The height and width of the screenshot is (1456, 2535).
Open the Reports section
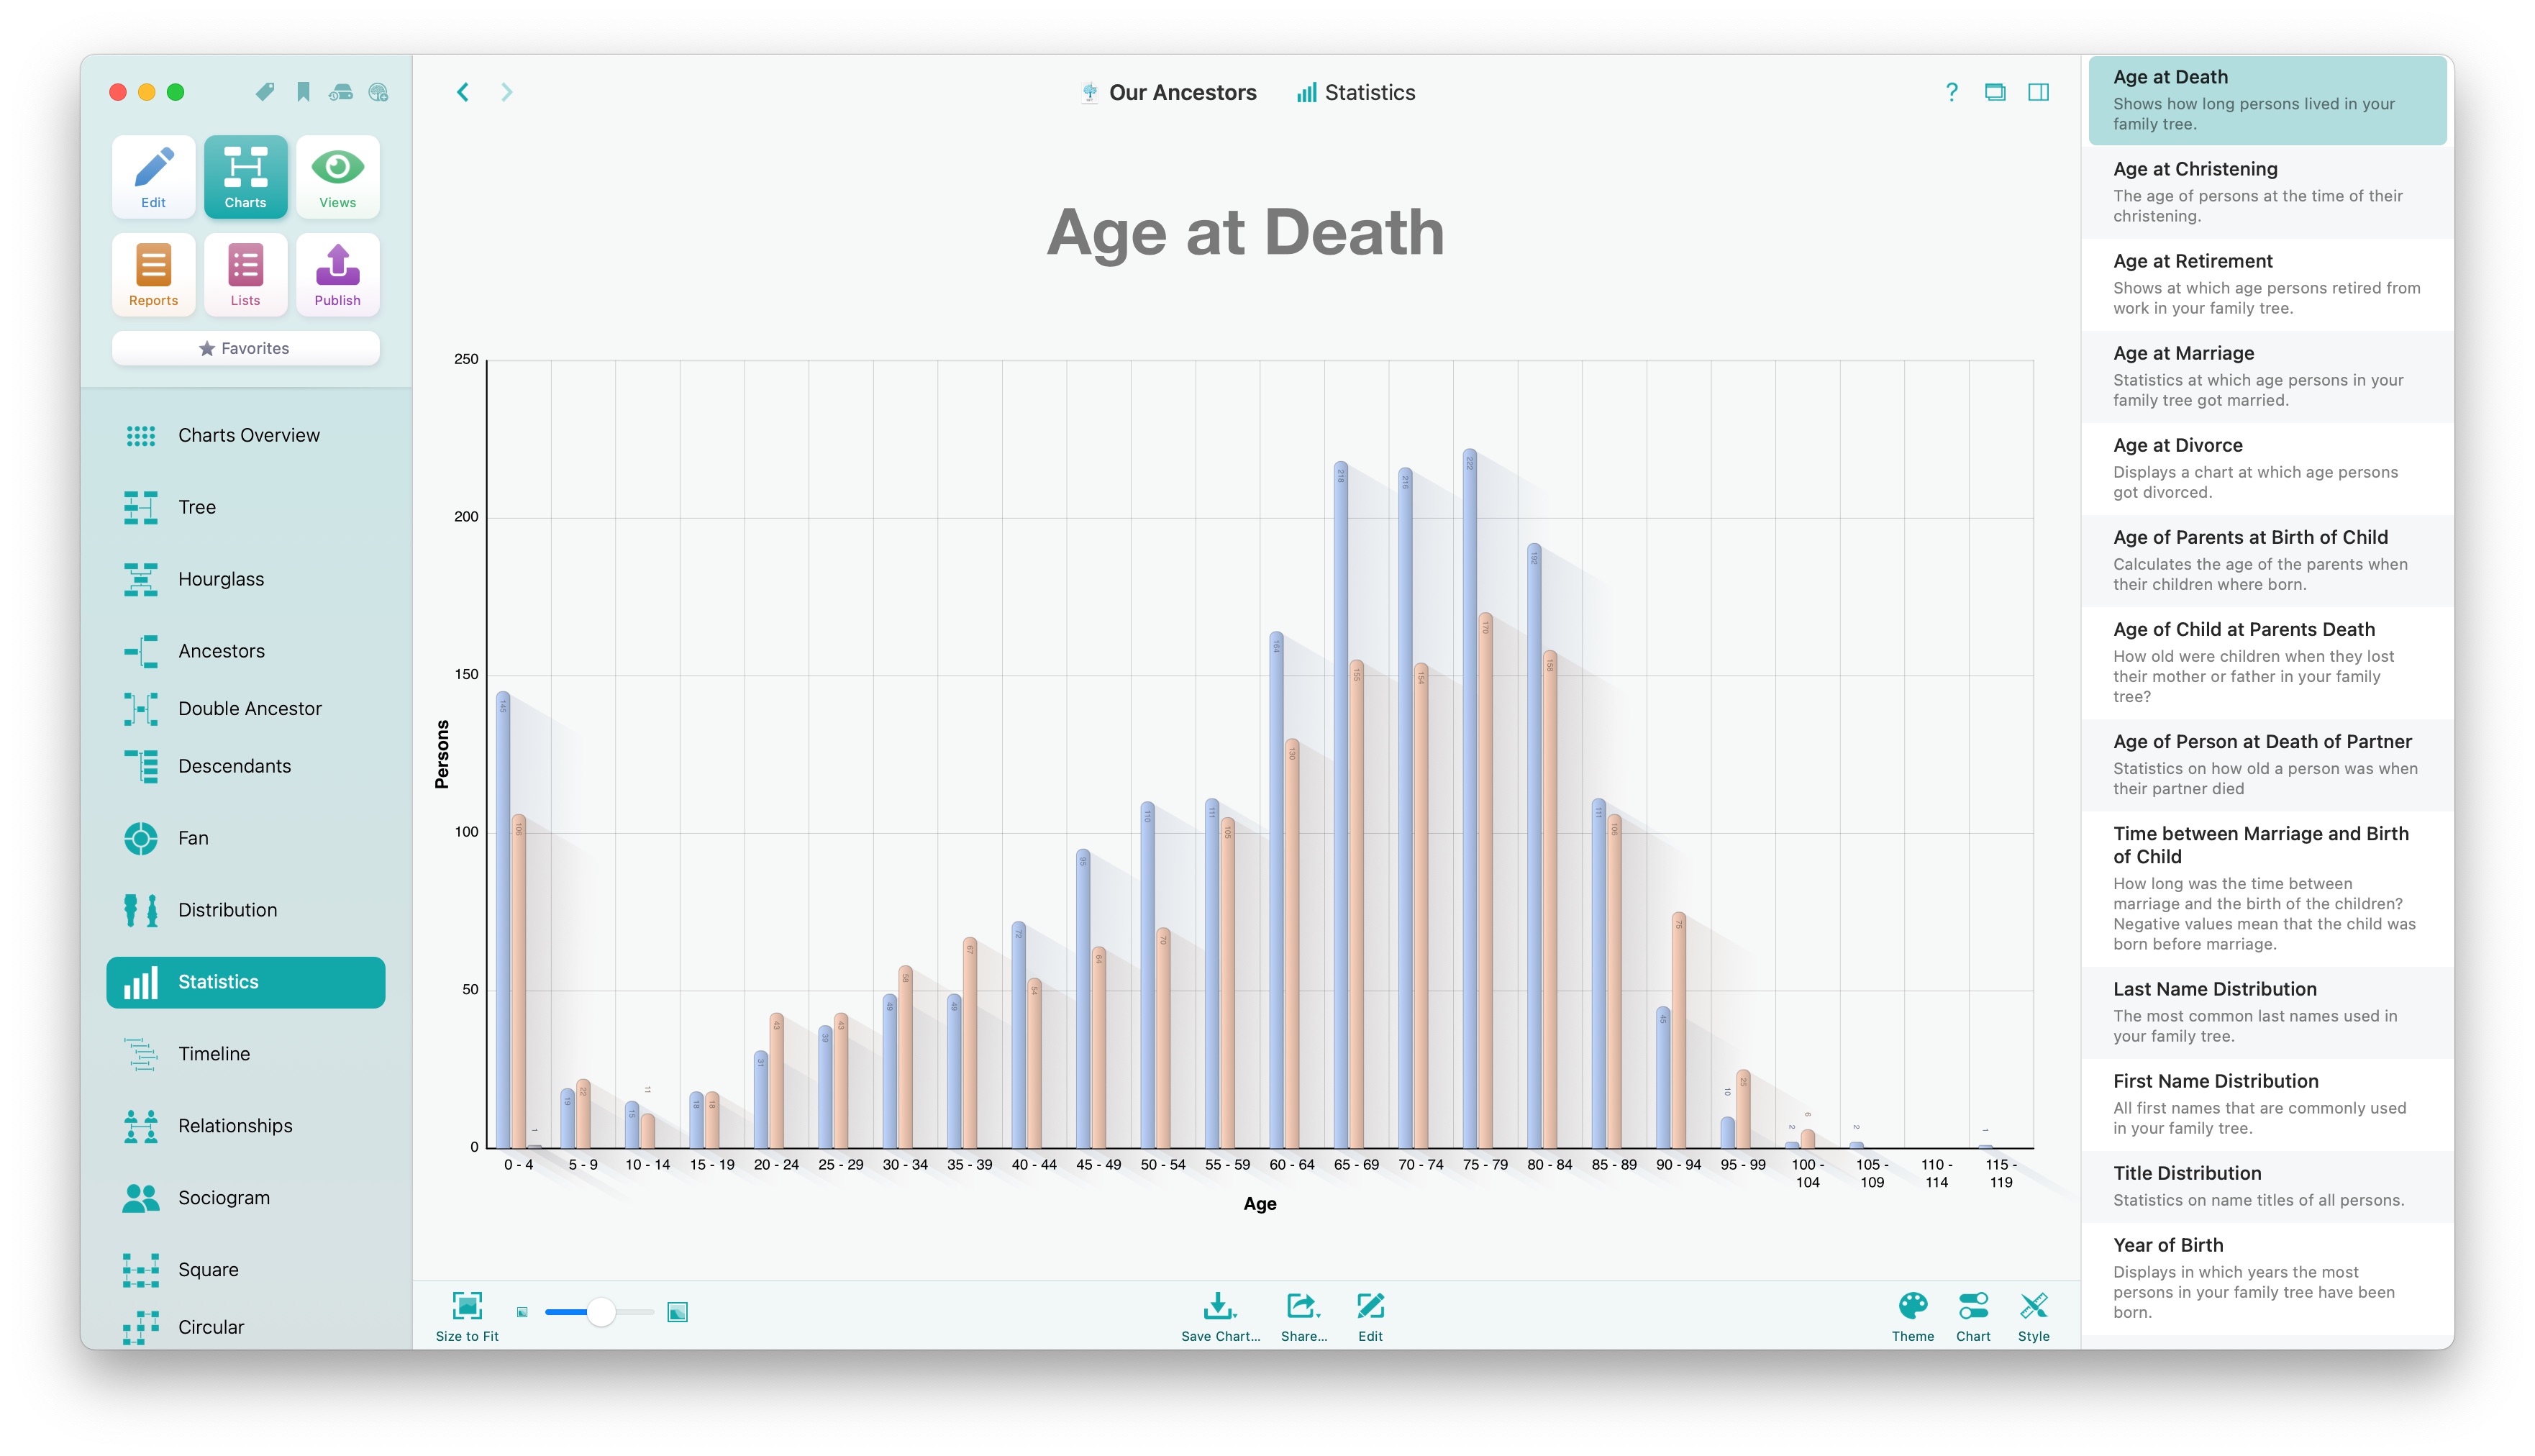153,275
